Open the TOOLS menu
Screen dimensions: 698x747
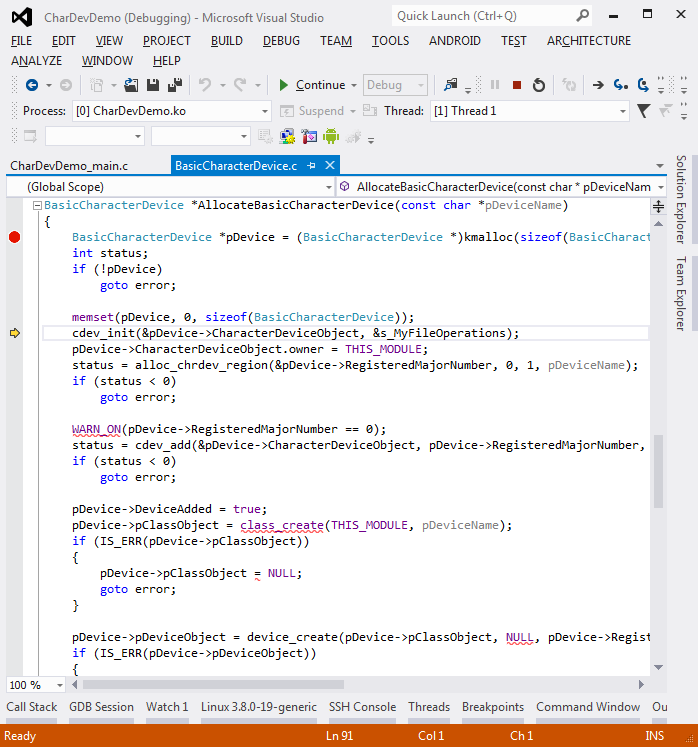pyautogui.click(x=390, y=41)
